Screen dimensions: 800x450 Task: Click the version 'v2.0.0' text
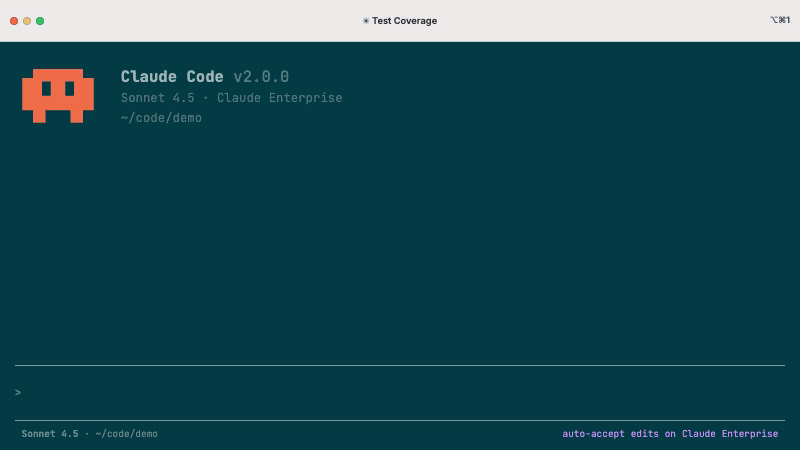click(x=261, y=77)
